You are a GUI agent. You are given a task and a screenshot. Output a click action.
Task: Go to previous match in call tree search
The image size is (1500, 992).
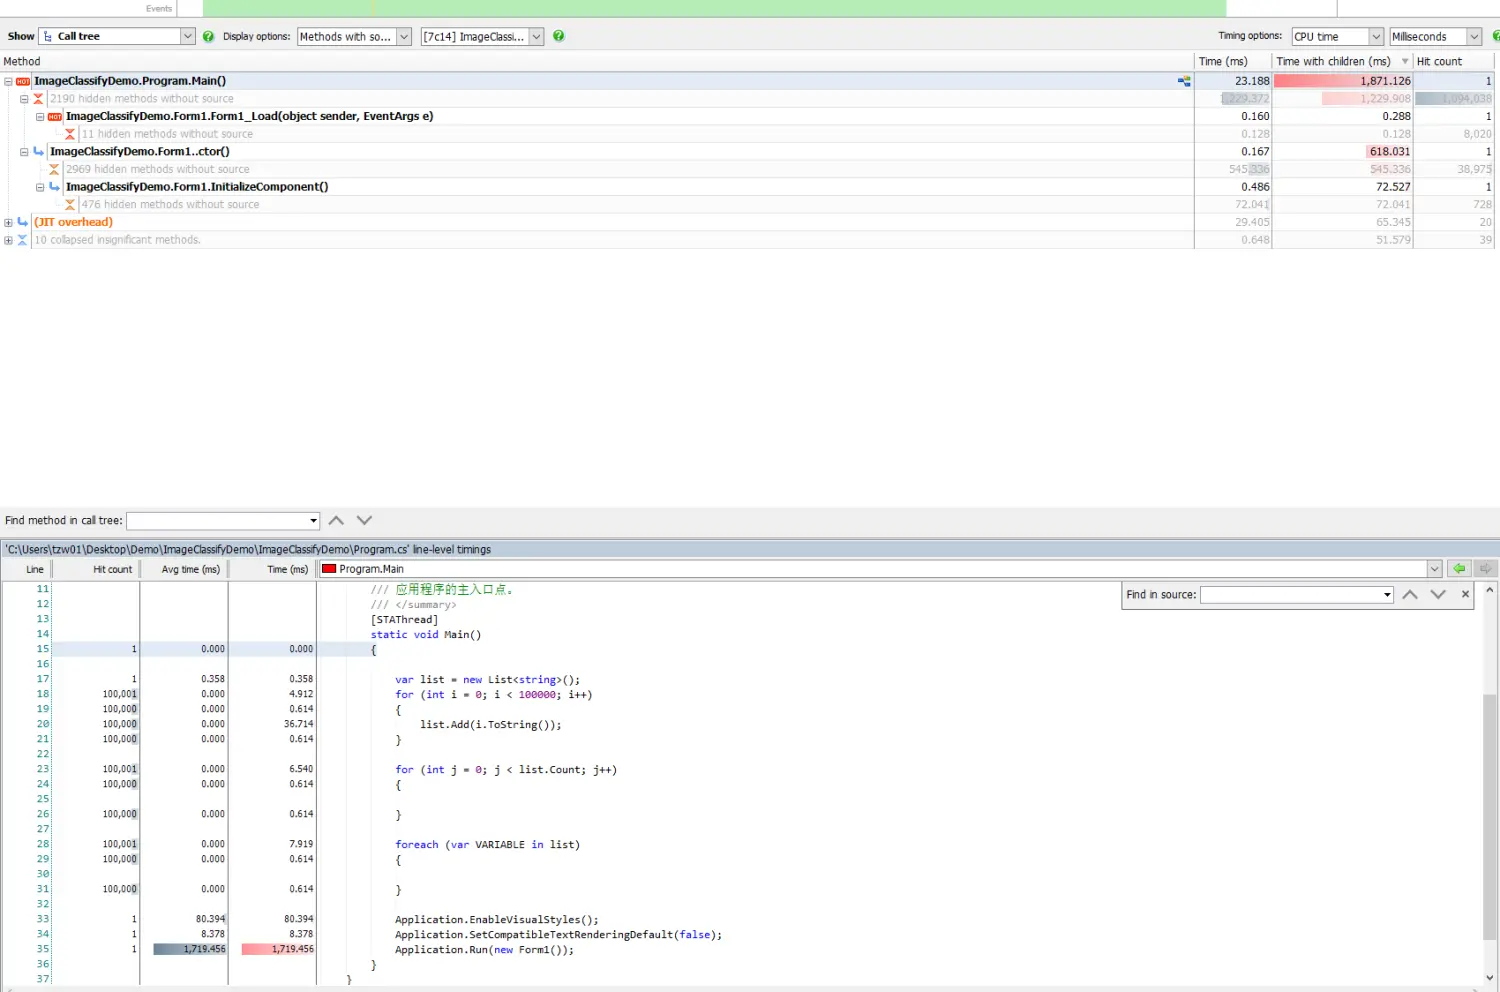pos(336,520)
